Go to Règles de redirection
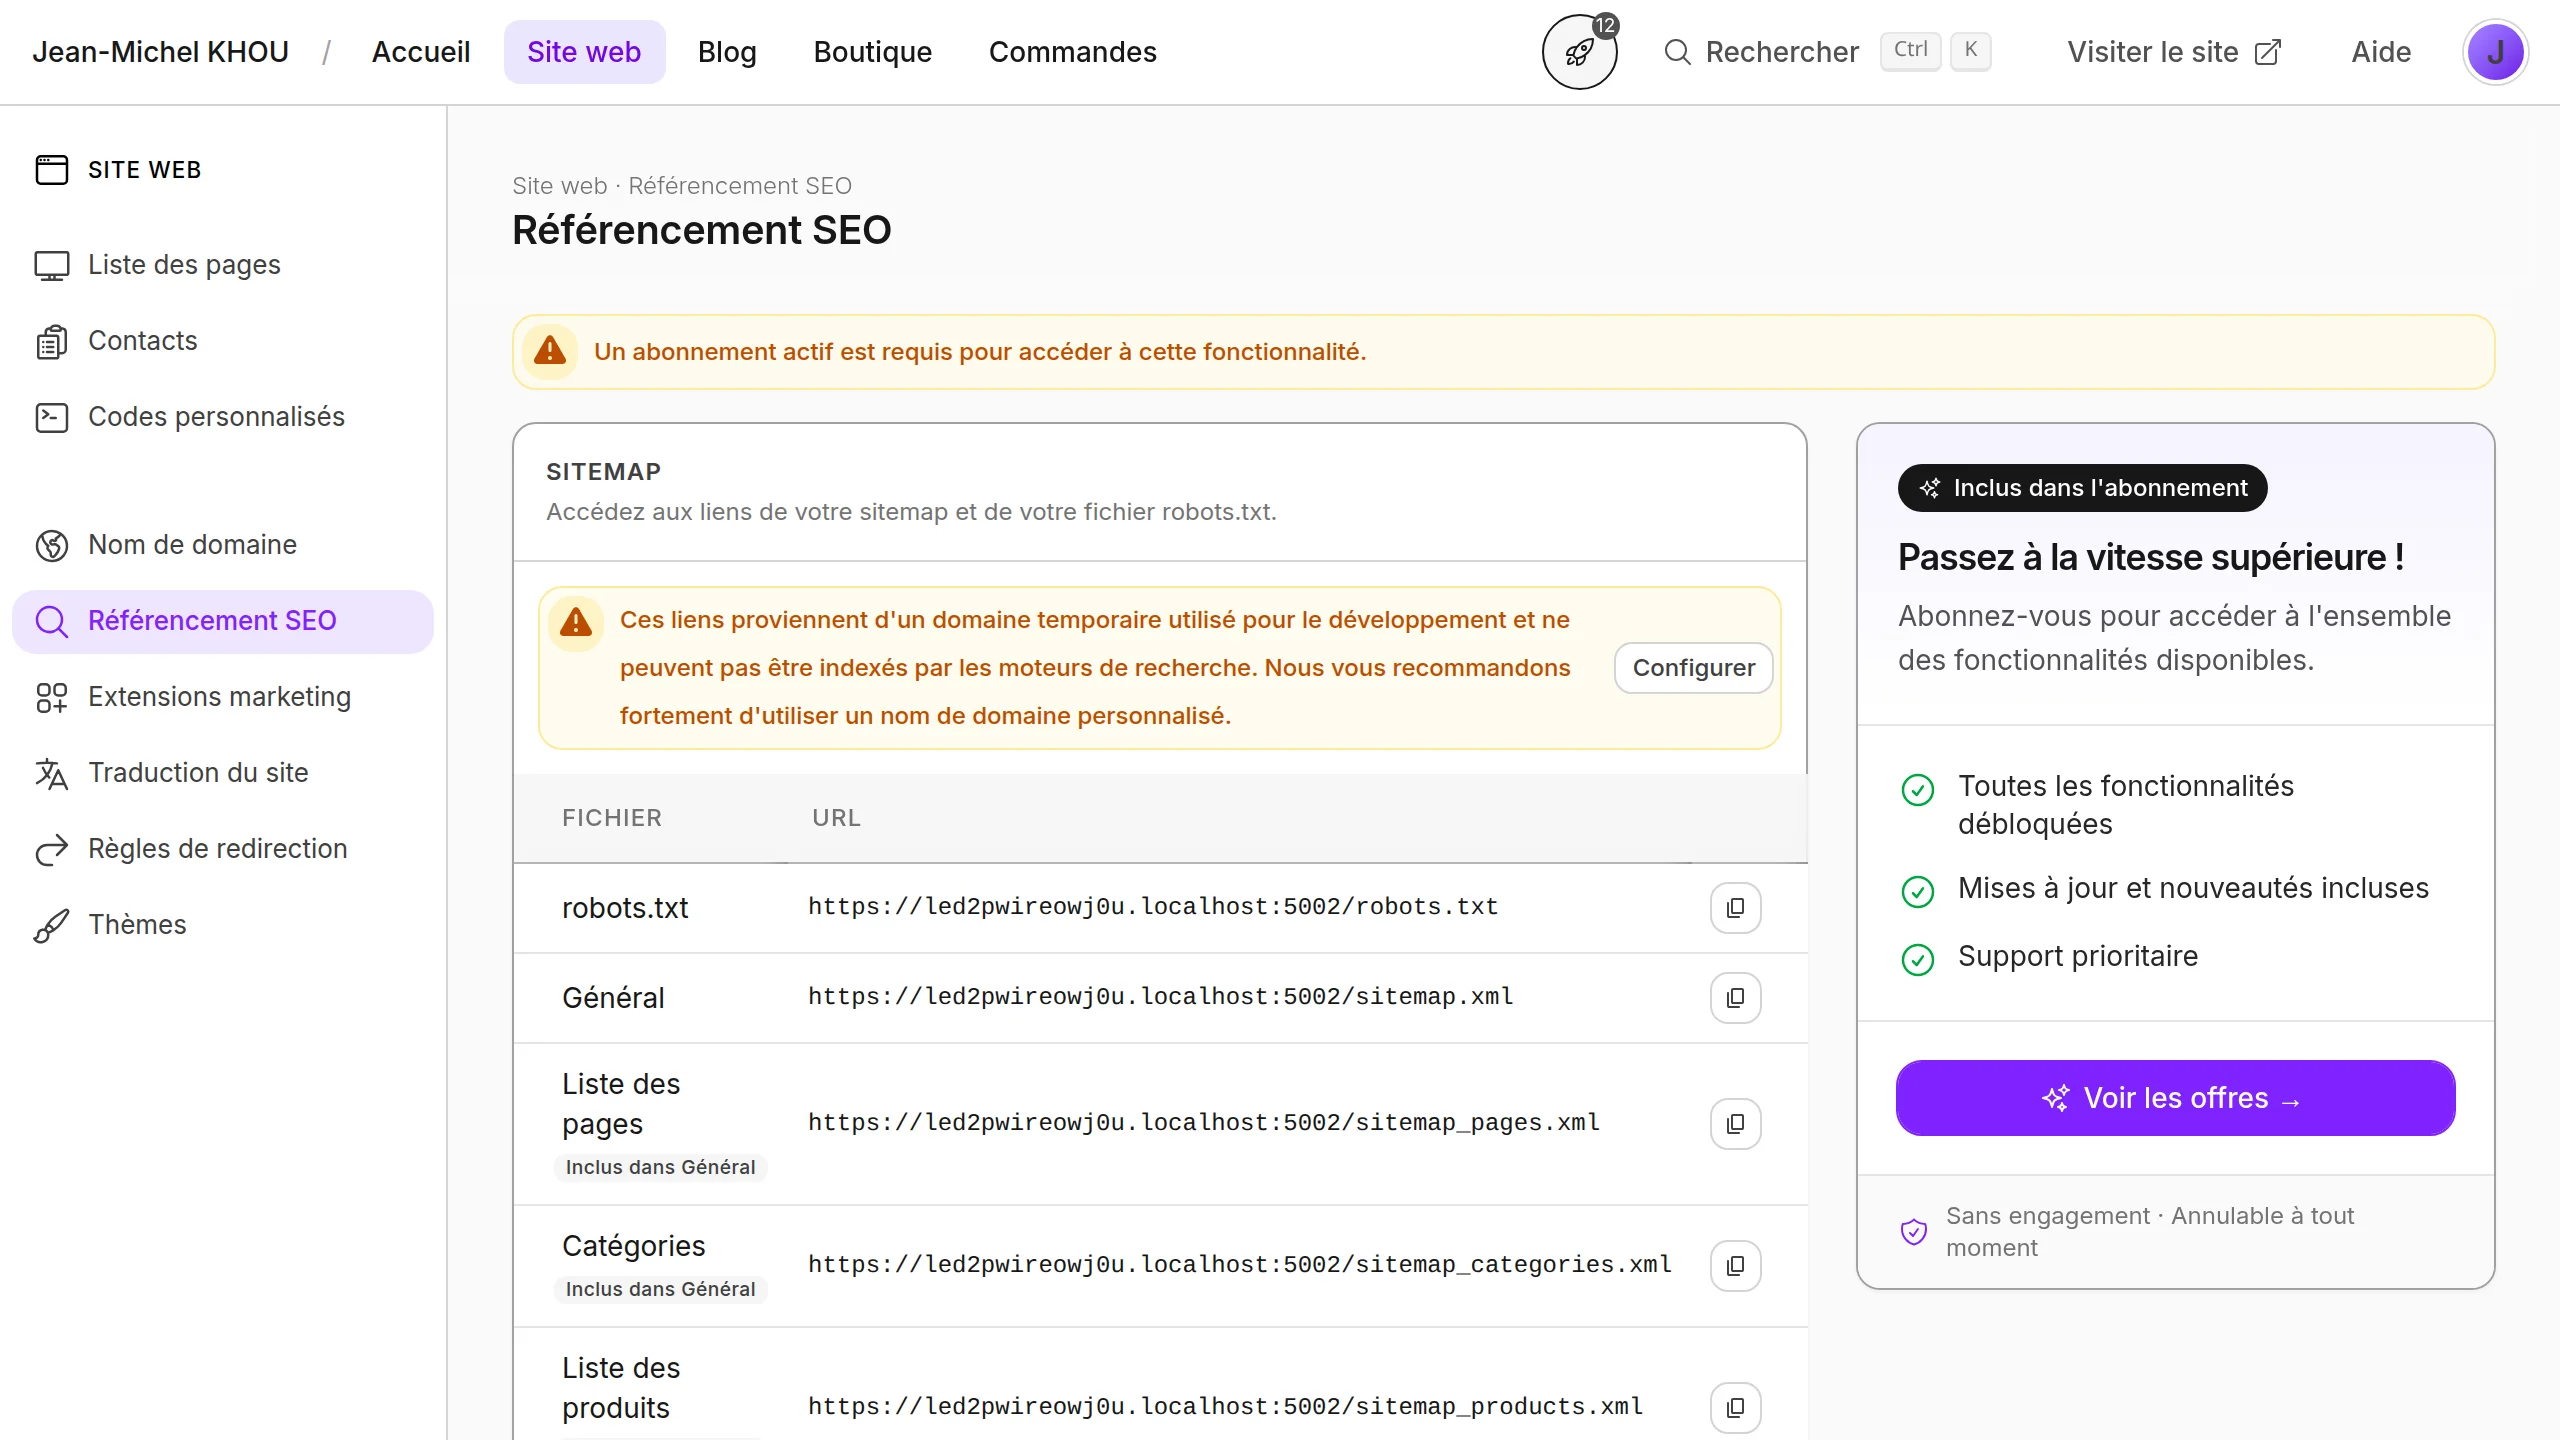 coord(217,848)
